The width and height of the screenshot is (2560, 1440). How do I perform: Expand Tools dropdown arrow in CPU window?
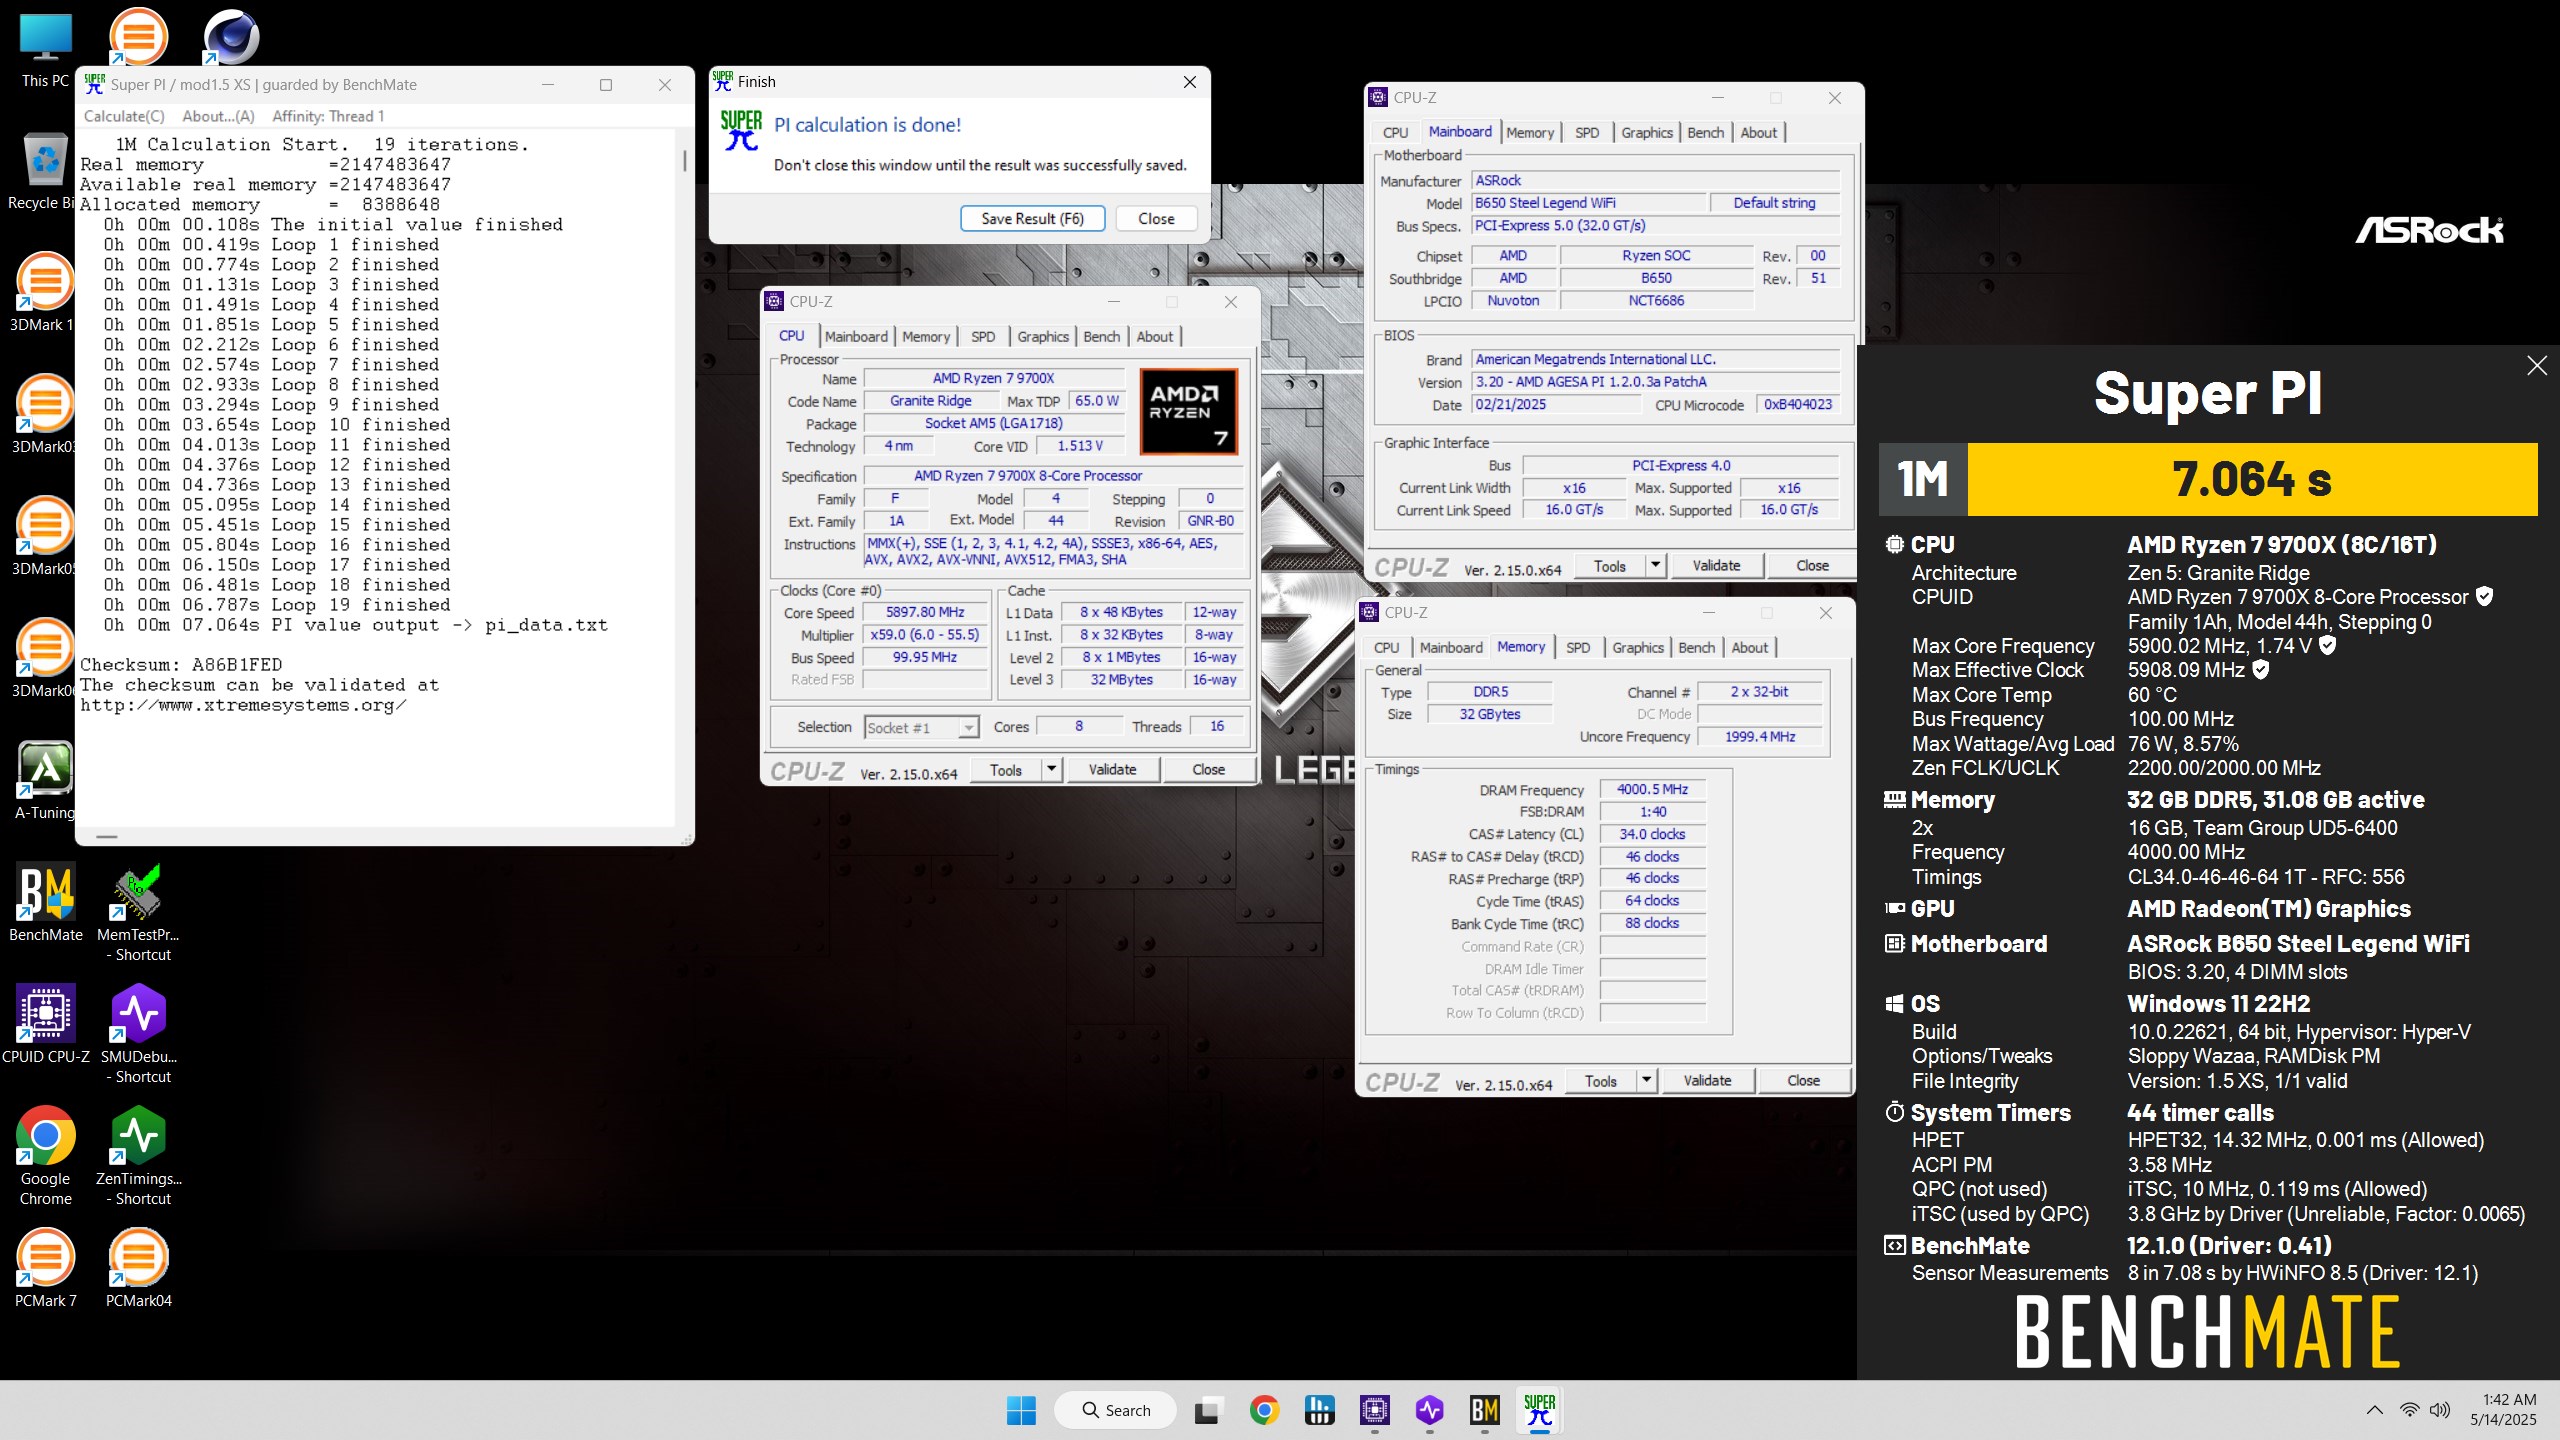tap(1051, 769)
